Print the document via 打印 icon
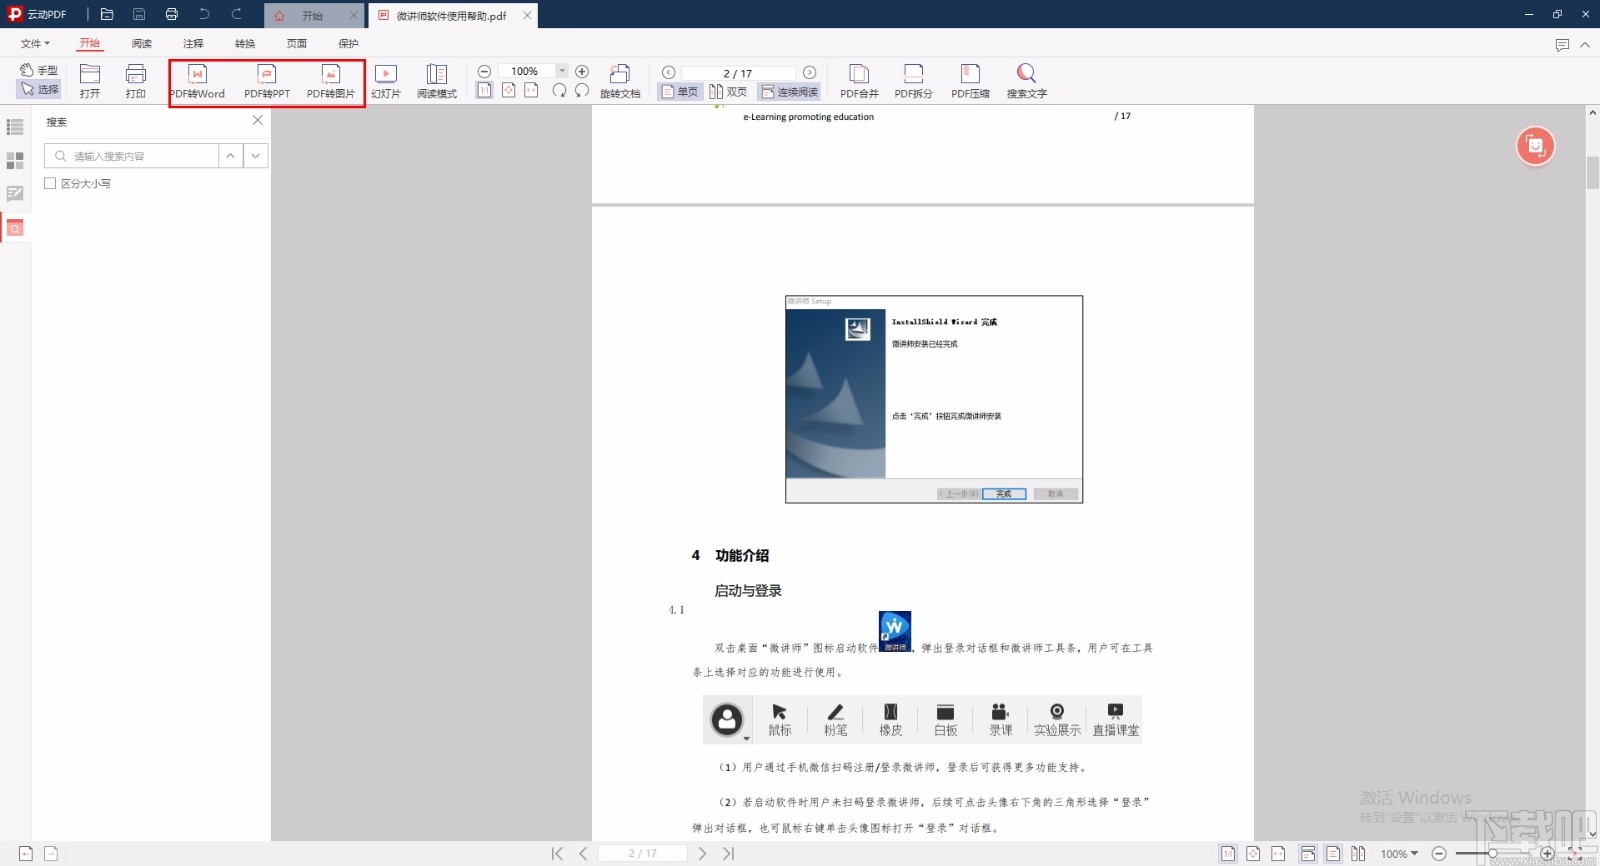1600x866 pixels. click(x=136, y=81)
